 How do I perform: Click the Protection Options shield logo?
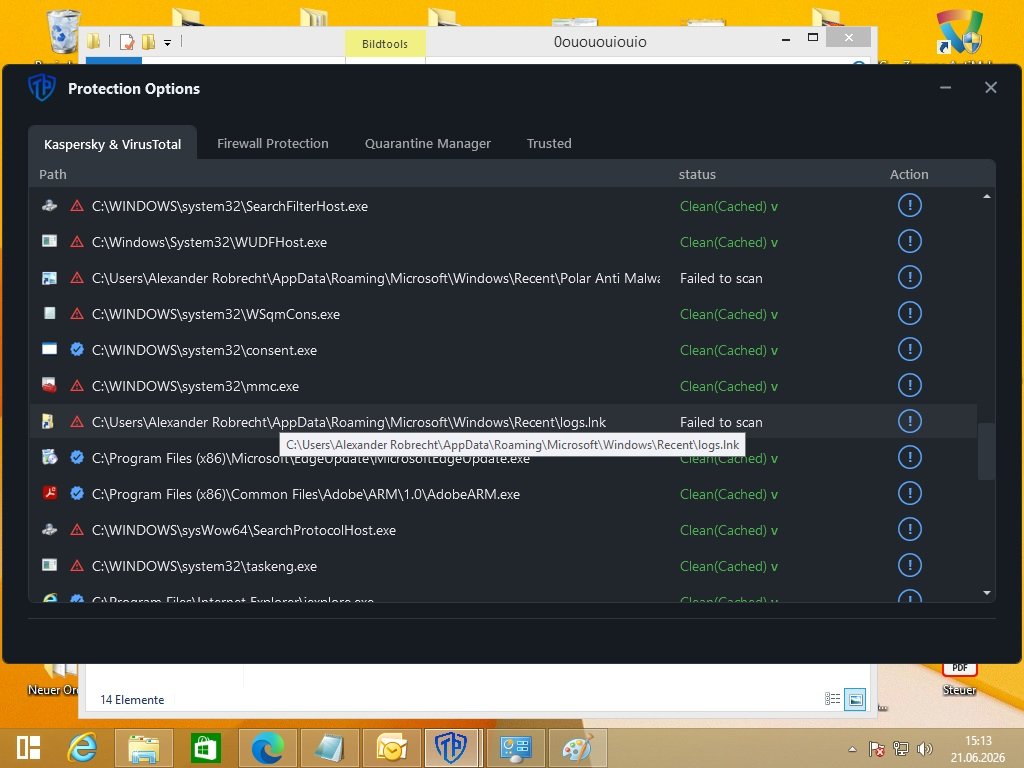click(42, 87)
